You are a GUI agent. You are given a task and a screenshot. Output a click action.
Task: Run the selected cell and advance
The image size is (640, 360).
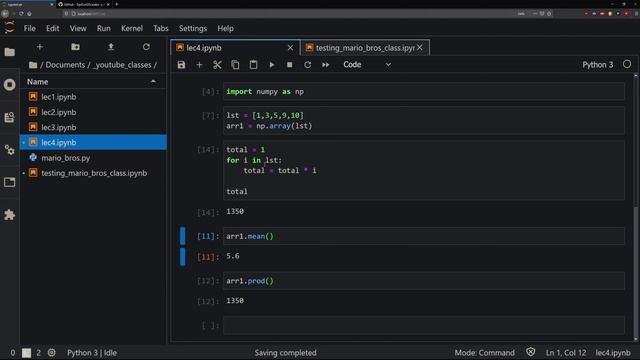pyautogui.click(x=271, y=64)
